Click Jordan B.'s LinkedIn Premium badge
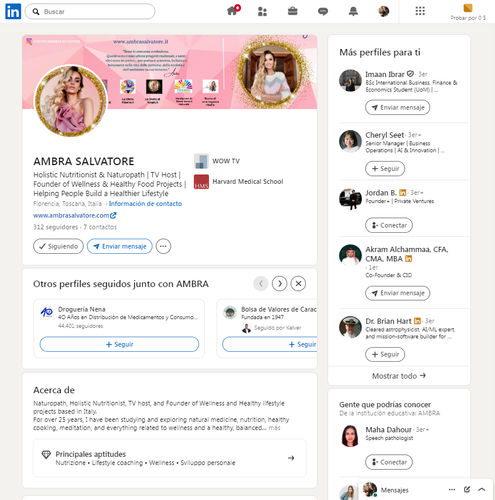 (403, 193)
